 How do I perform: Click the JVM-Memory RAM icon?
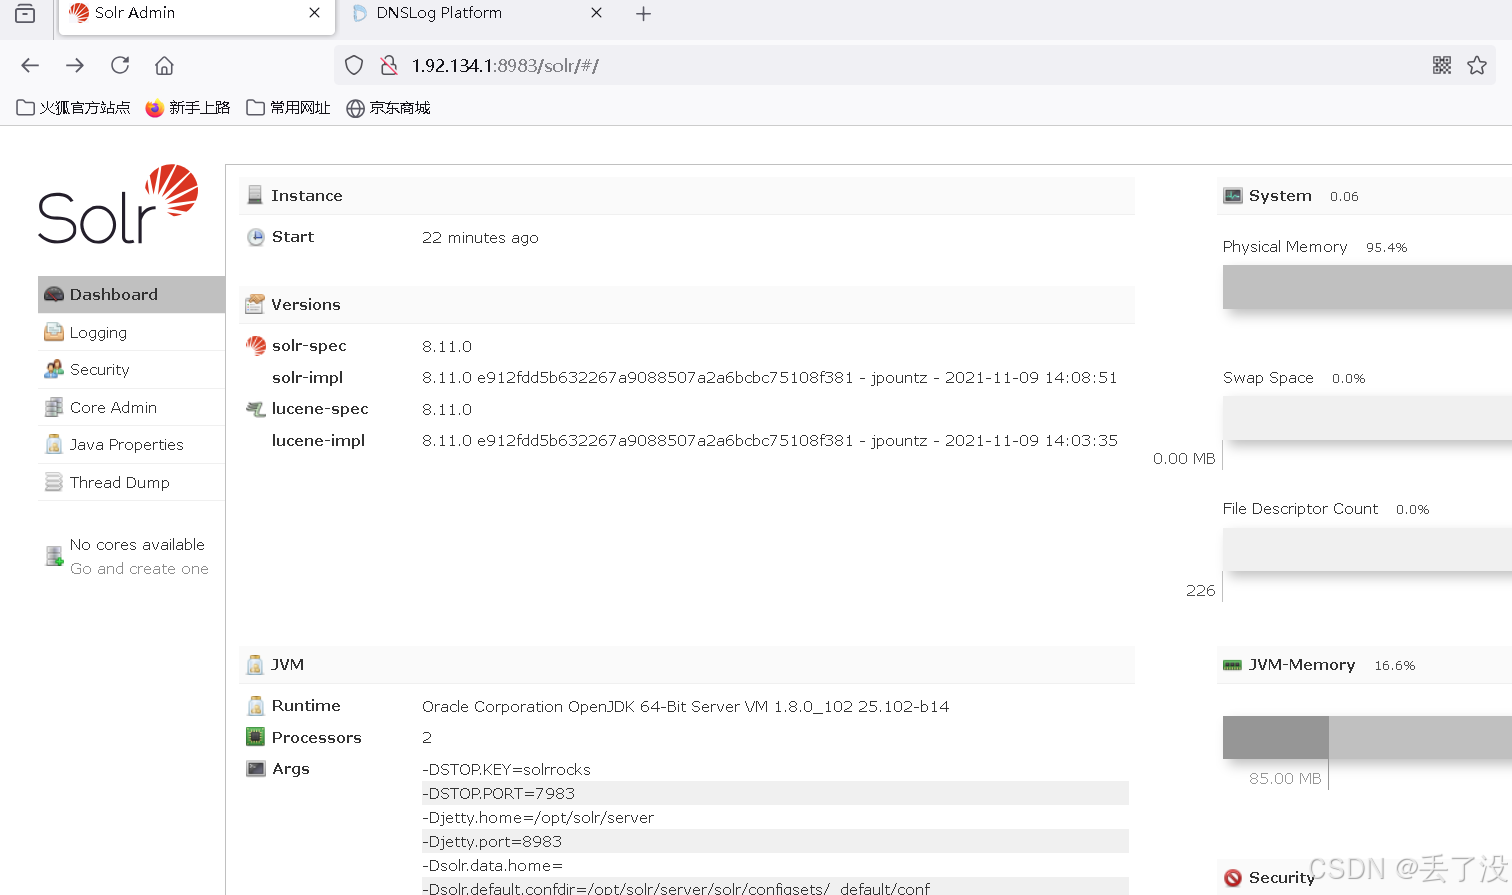click(1233, 665)
